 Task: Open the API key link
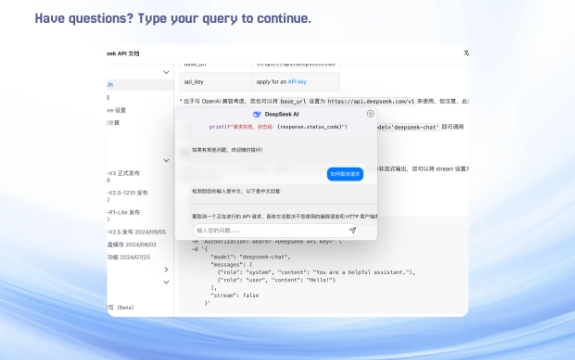(x=297, y=82)
